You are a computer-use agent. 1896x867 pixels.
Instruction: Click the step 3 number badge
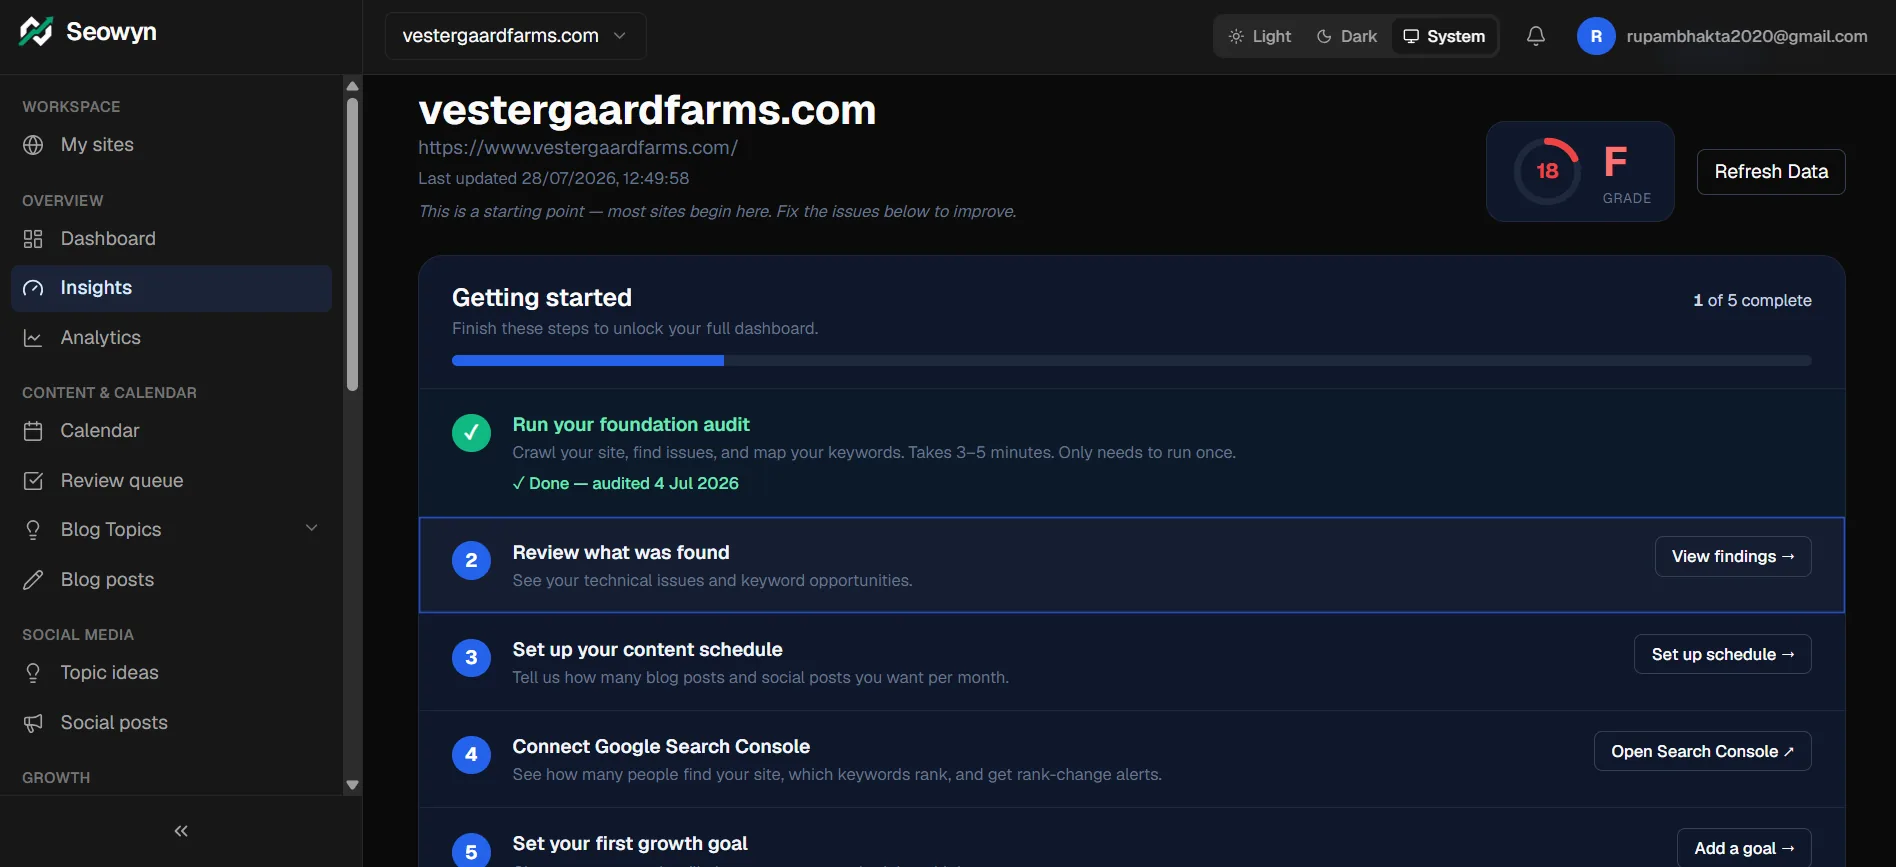pos(471,658)
